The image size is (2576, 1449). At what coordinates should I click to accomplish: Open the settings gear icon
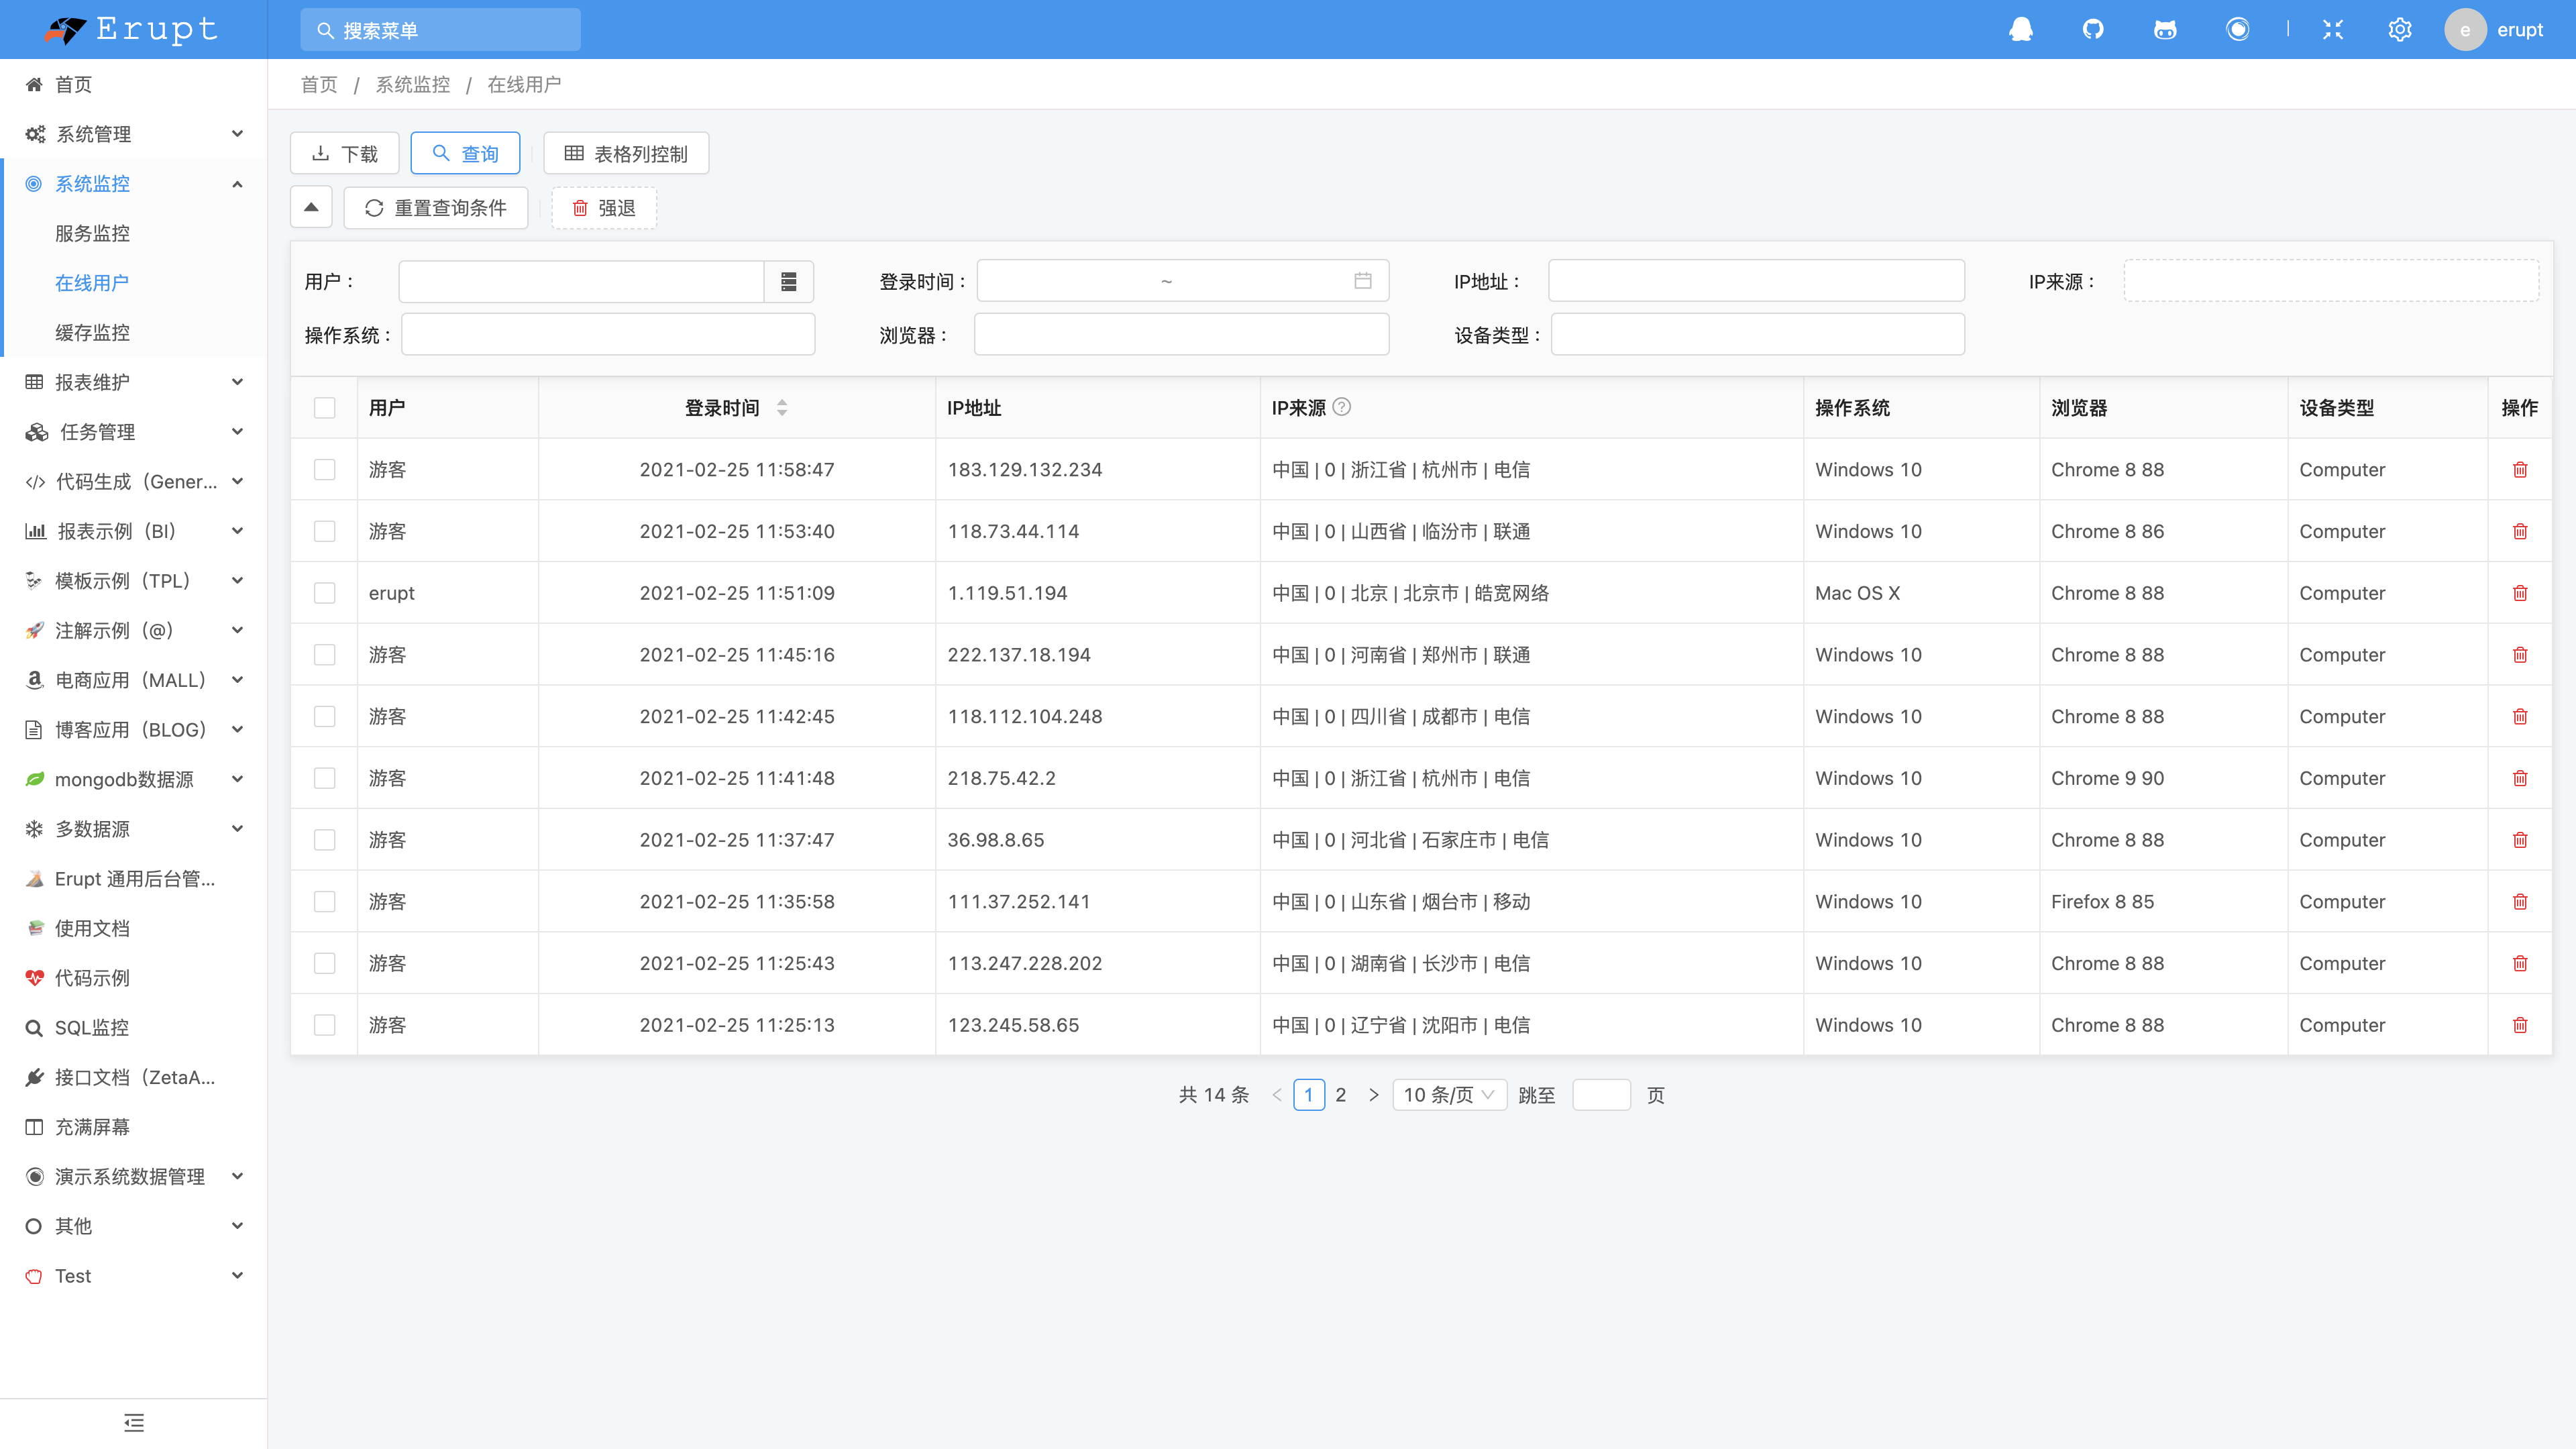click(x=2400, y=29)
